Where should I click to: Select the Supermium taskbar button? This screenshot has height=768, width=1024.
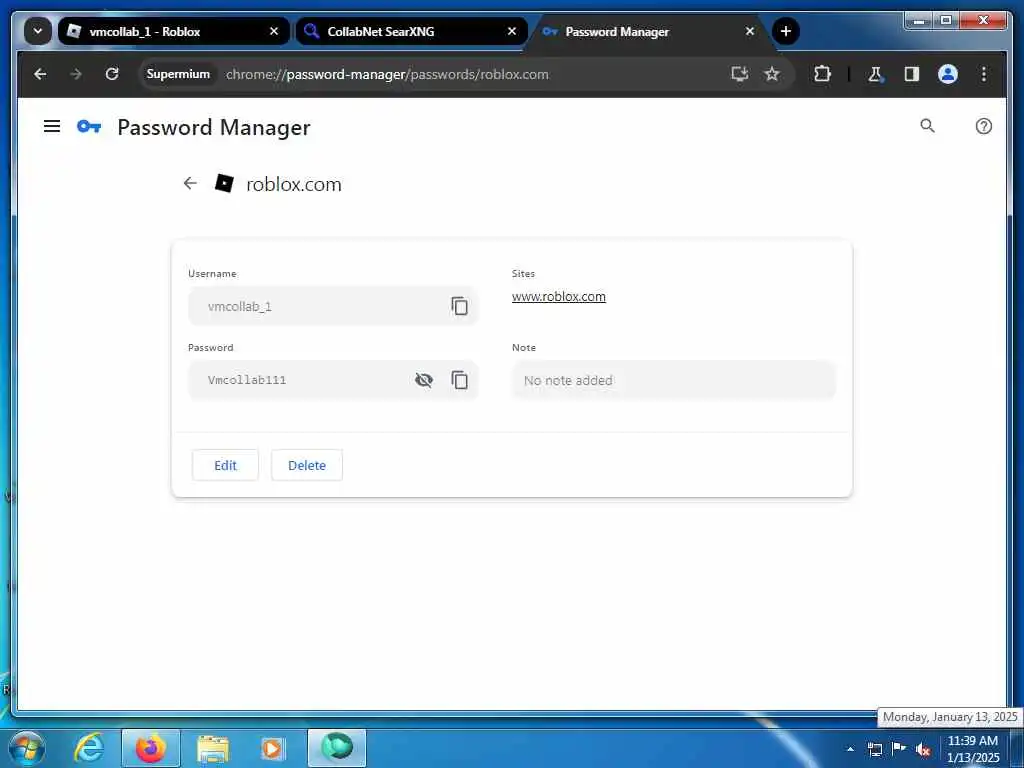point(337,748)
